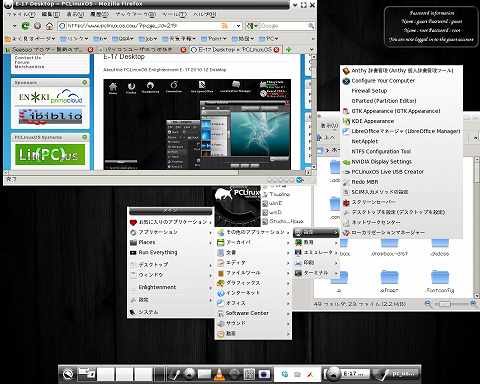Click the Anthy dictionary tool icon
The height and width of the screenshot is (384, 480).
click(x=346, y=71)
